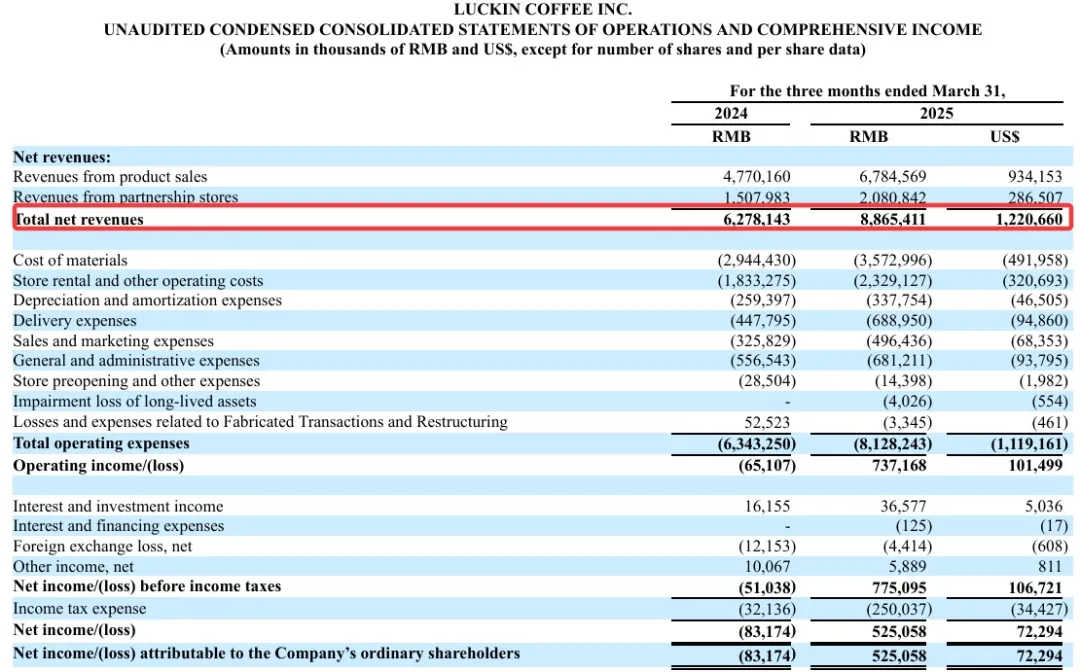Click the product sales US$ value 934,153

1035,177
